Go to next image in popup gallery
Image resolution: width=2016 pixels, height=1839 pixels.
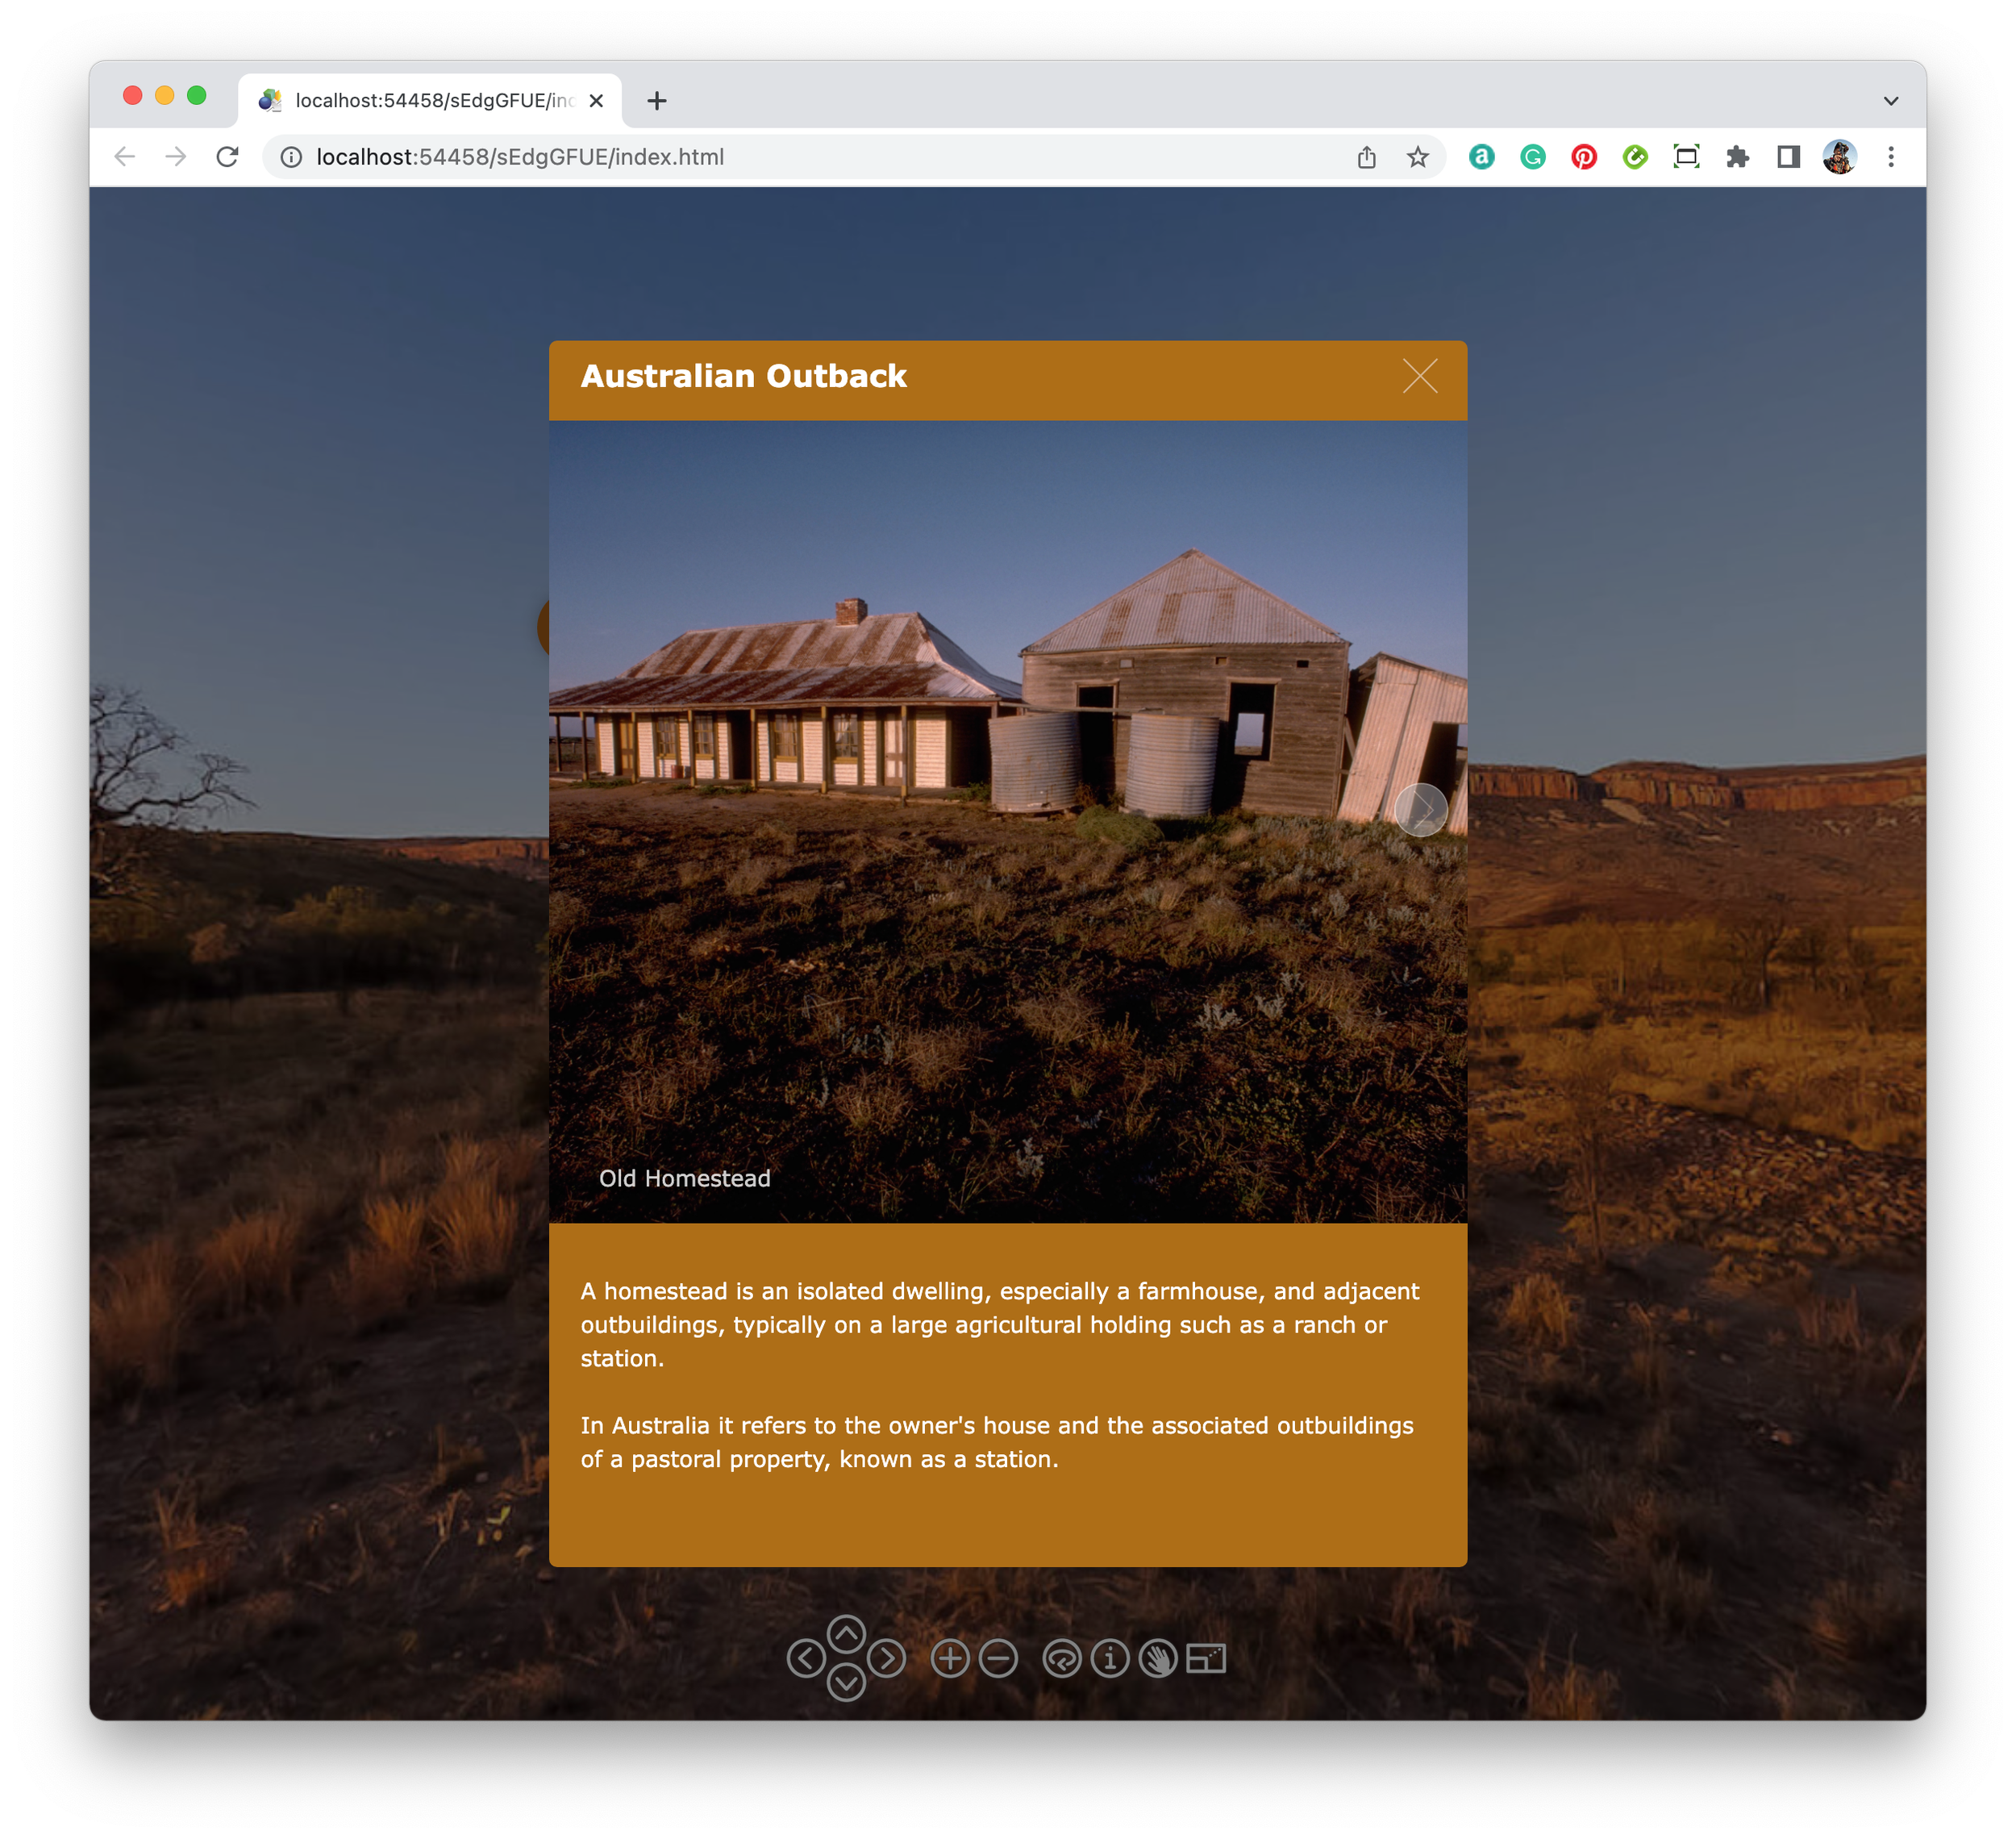[x=1421, y=810]
